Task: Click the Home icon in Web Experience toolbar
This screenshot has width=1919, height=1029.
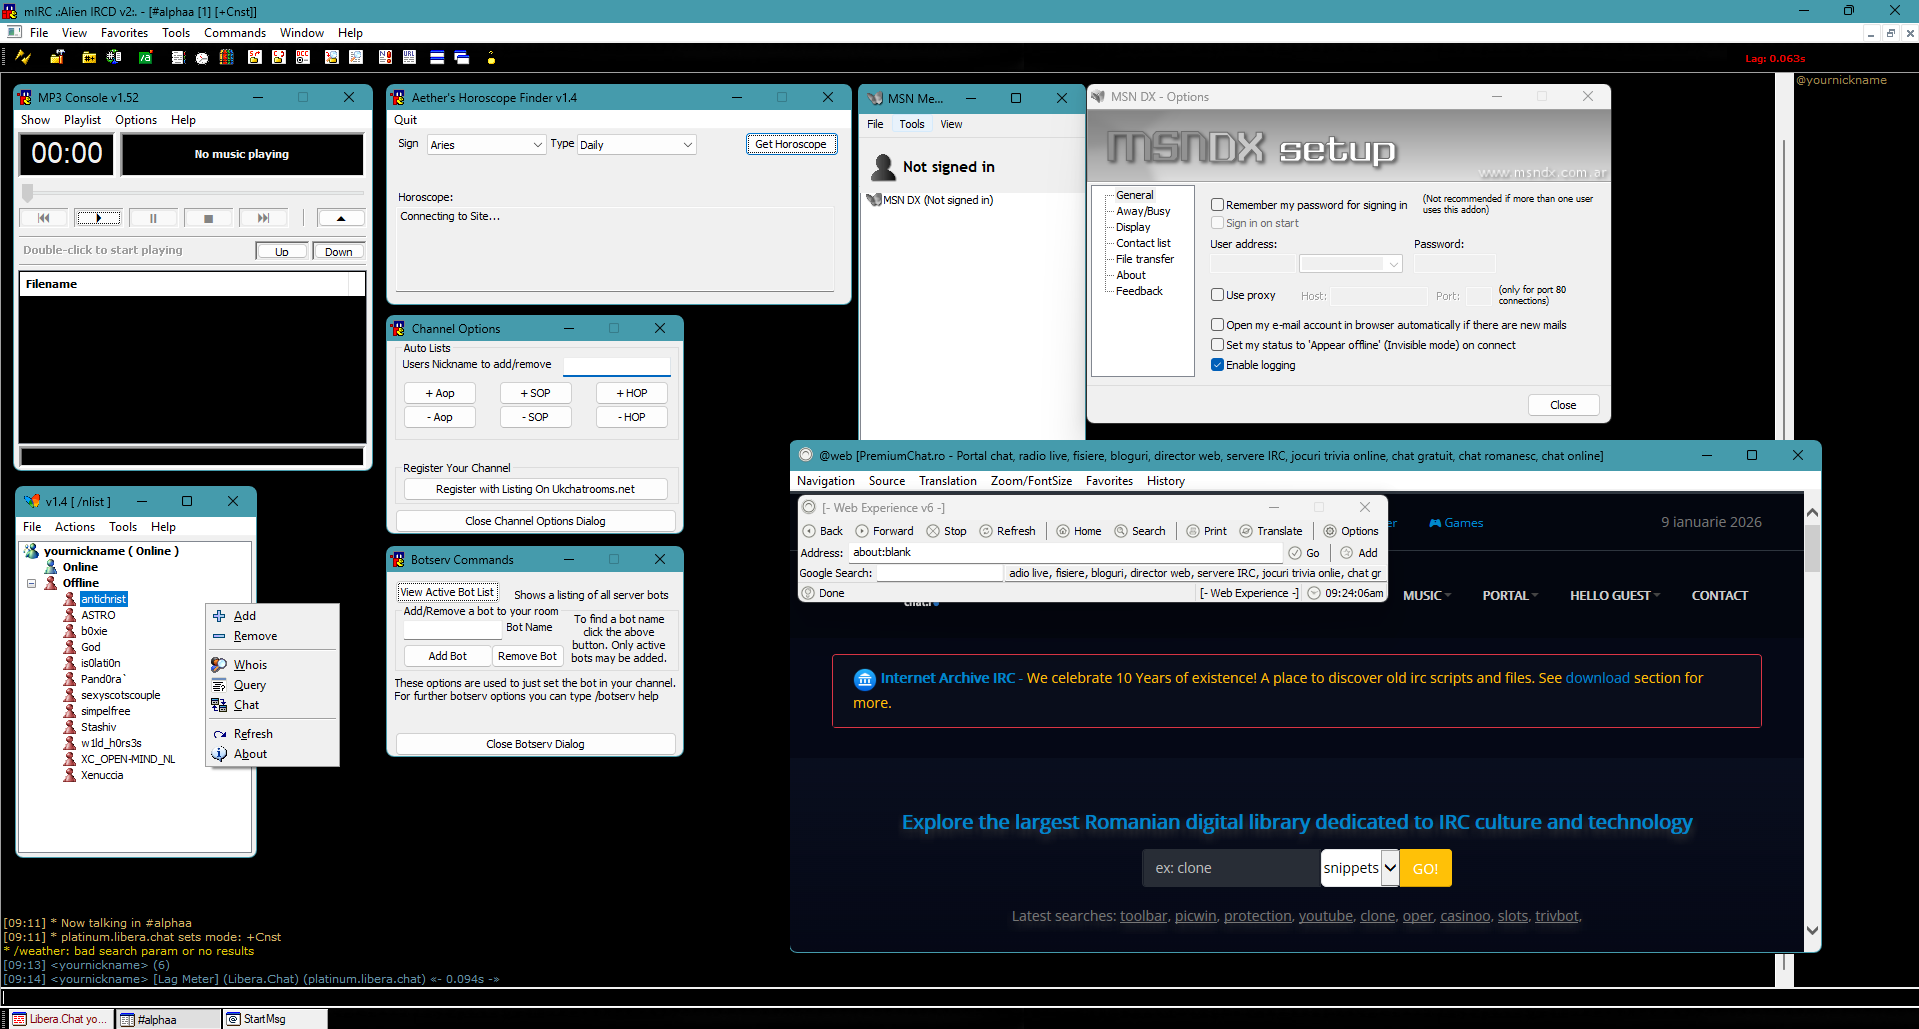Action: click(1079, 531)
